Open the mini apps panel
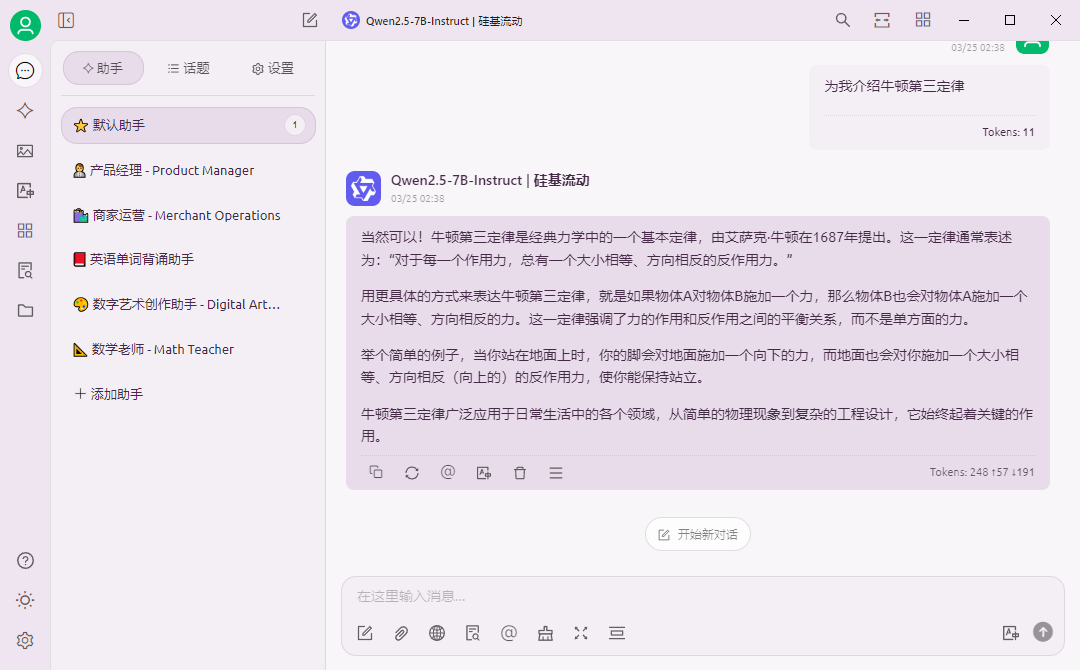1080x670 pixels. coord(25,230)
